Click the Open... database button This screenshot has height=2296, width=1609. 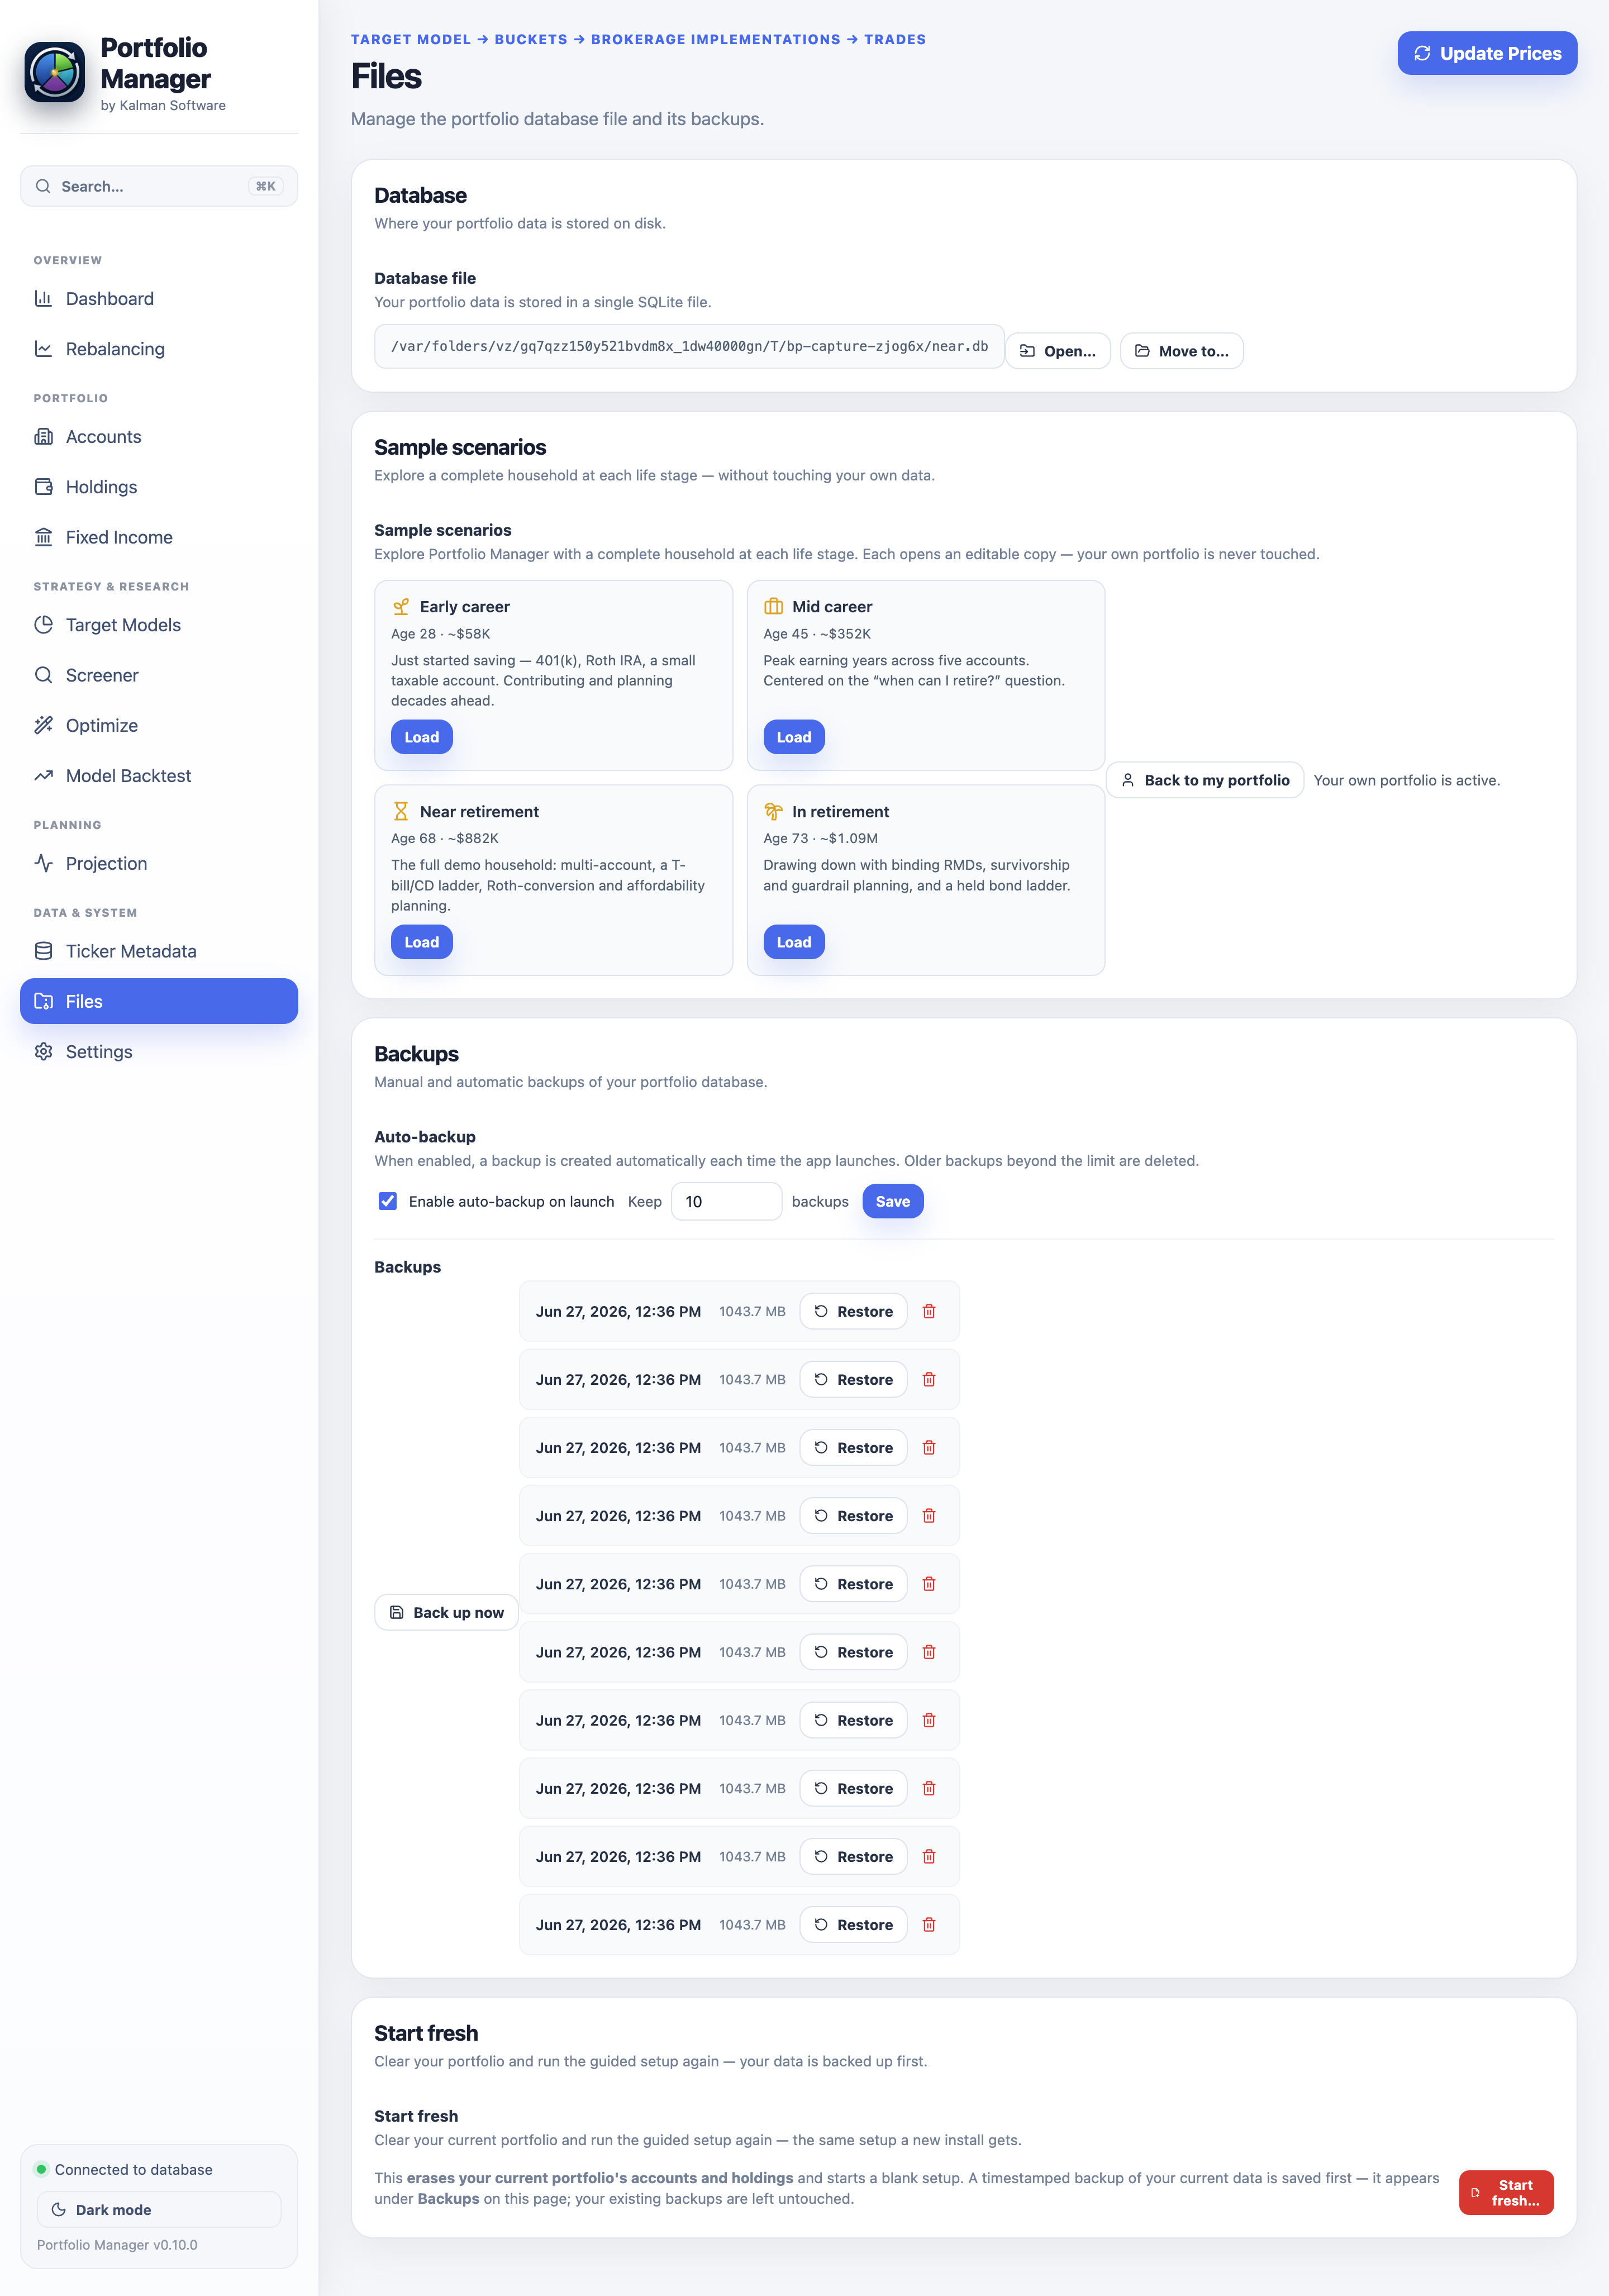pos(1057,351)
